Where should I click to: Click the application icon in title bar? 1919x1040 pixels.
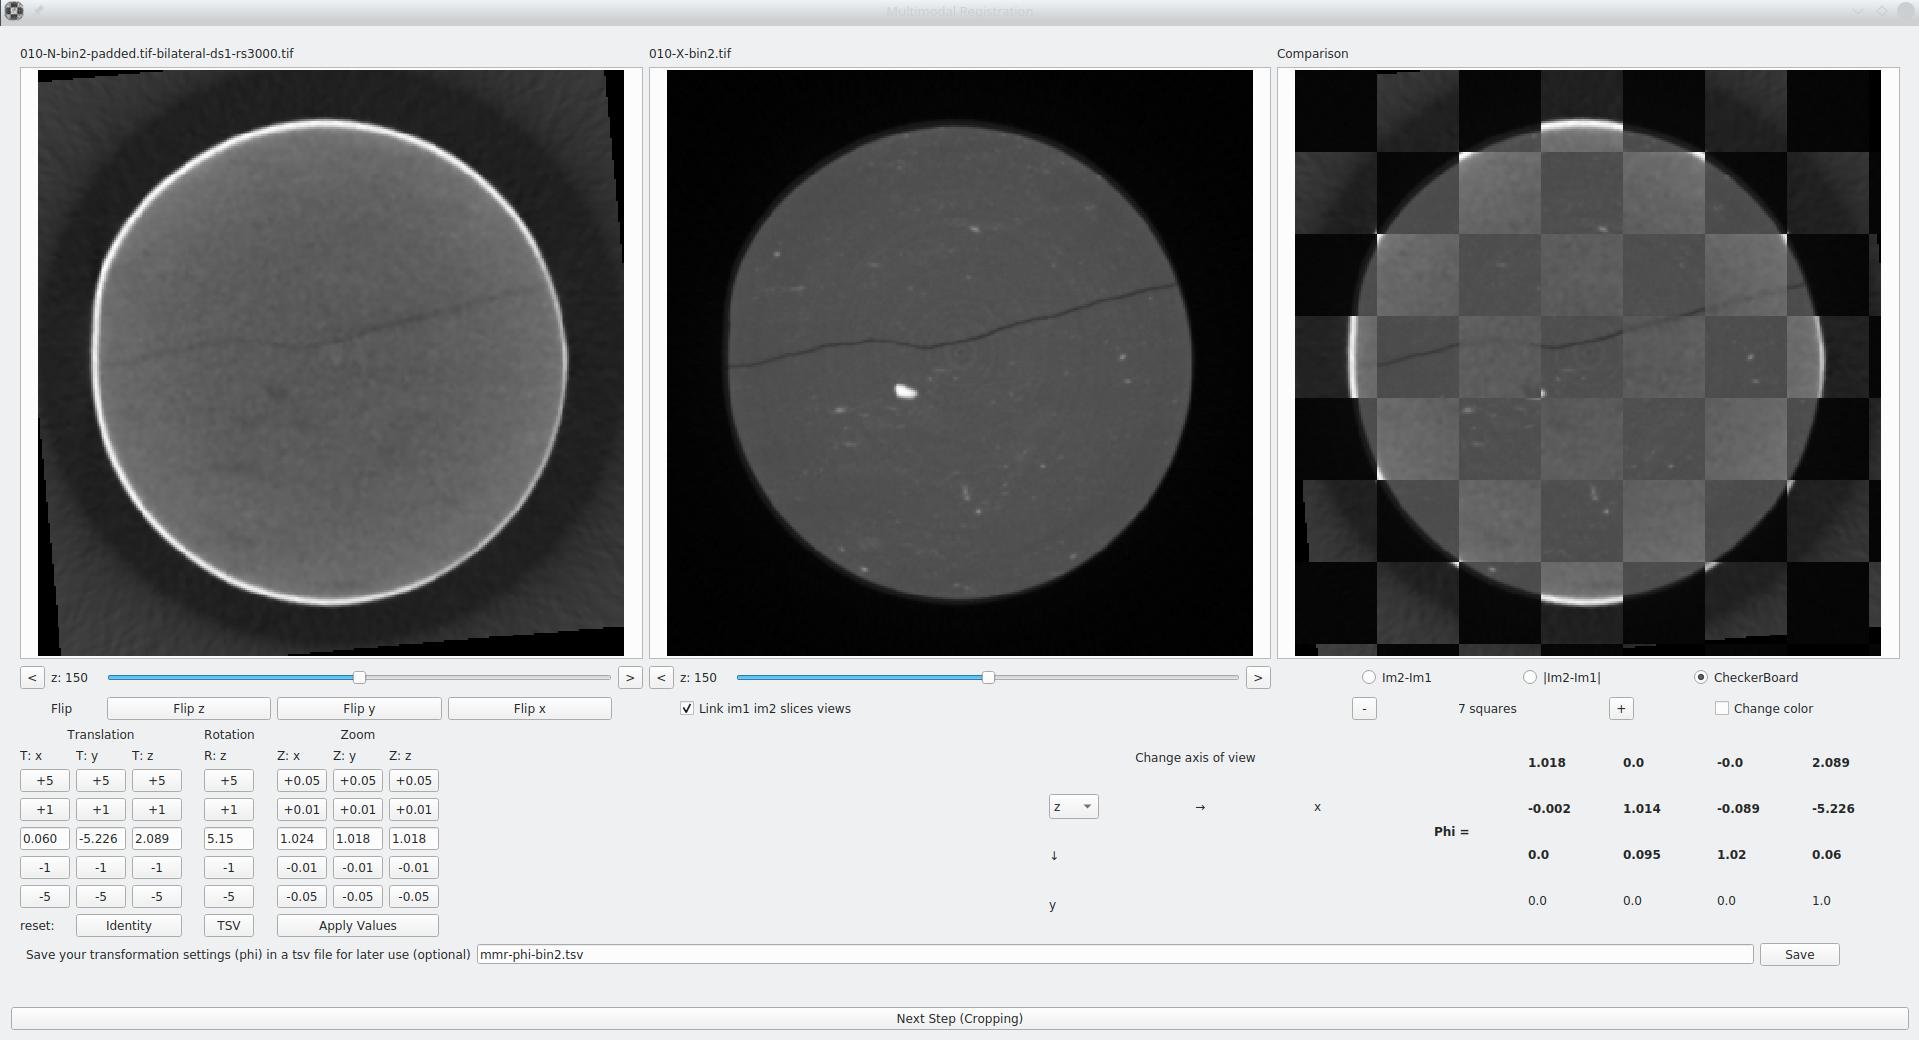tap(14, 11)
